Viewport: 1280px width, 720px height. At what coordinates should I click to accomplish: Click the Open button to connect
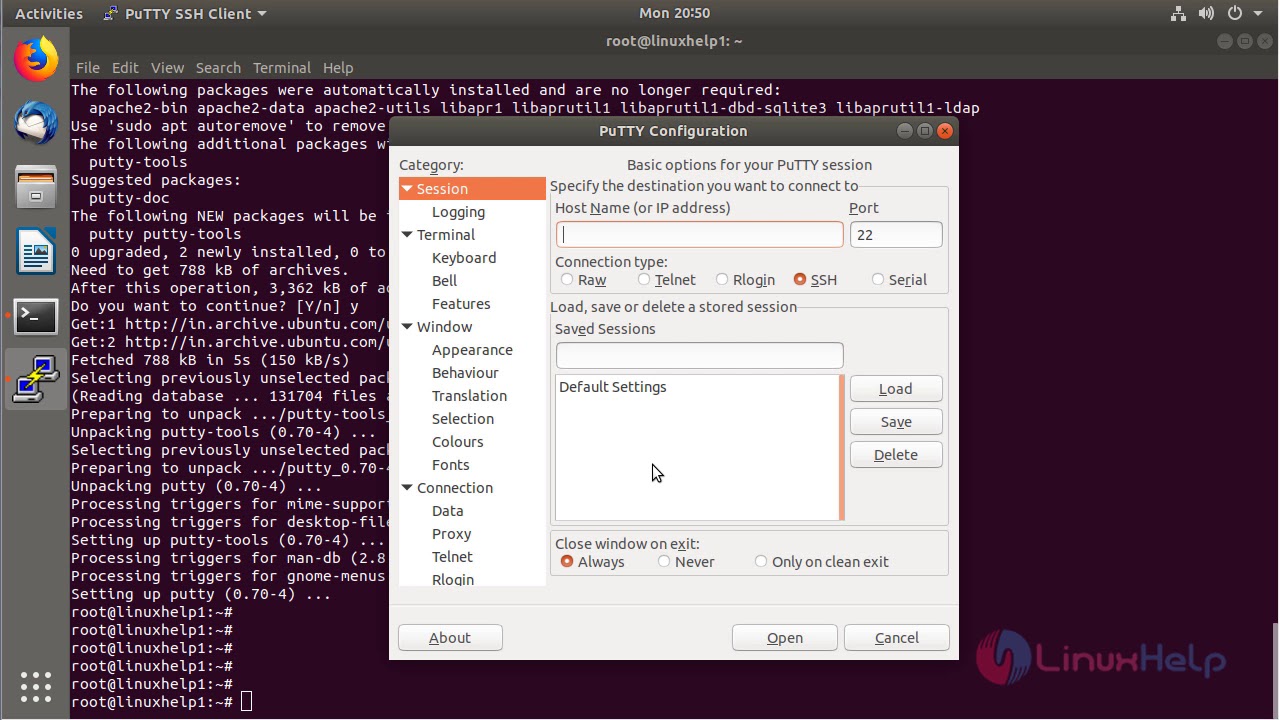(785, 638)
